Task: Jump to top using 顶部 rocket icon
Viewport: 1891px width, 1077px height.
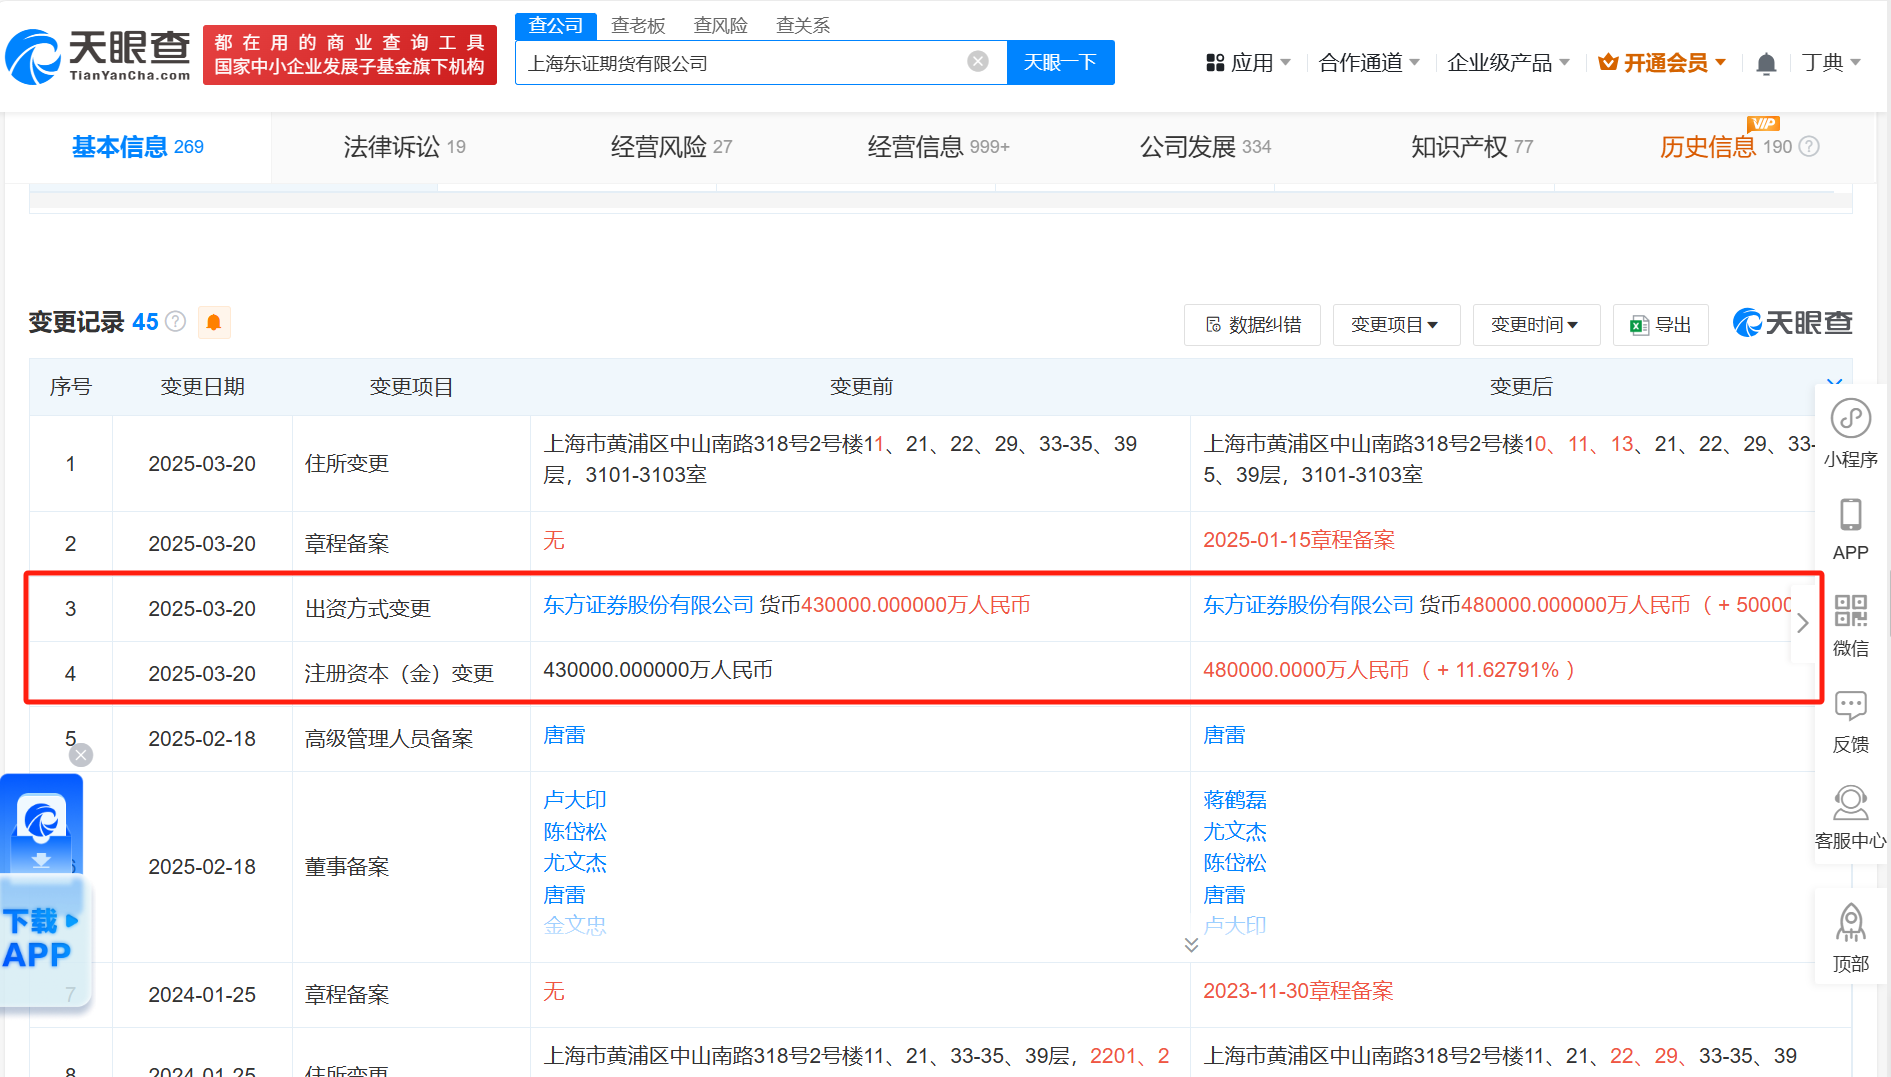Action: (x=1850, y=925)
